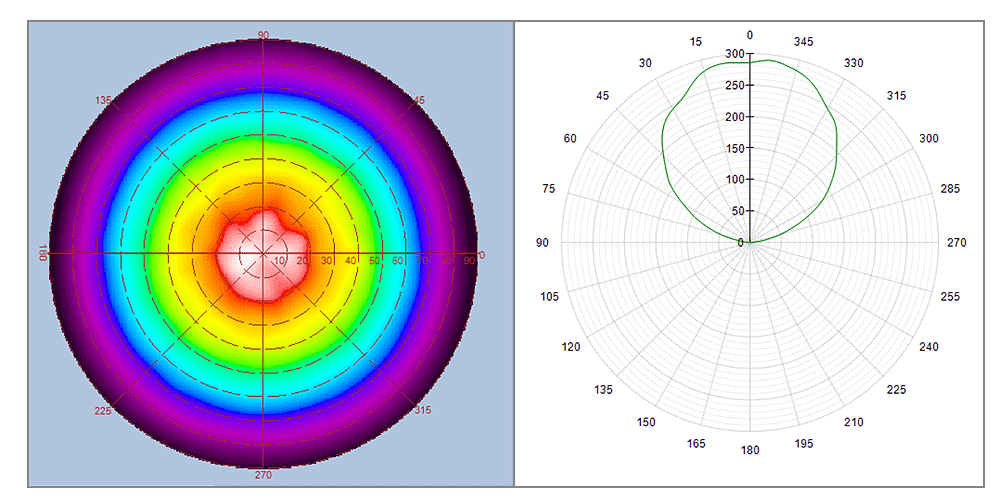Click the 165 degree label on the polar chart
The width and height of the screenshot is (995, 504).
tap(696, 443)
